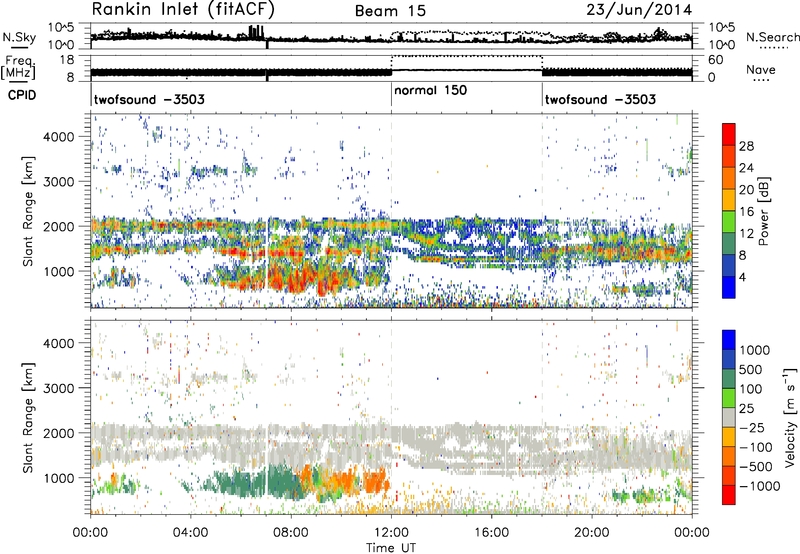Click the '4000' tick on the power panel
800x554 pixels.
pos(59,137)
